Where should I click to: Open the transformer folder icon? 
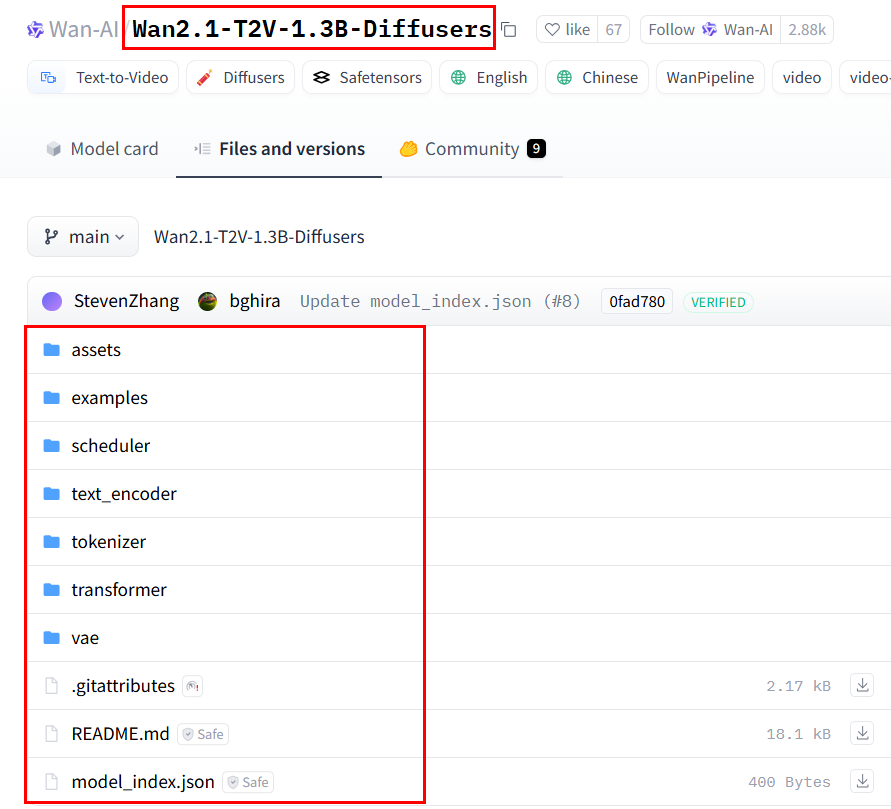click(52, 590)
